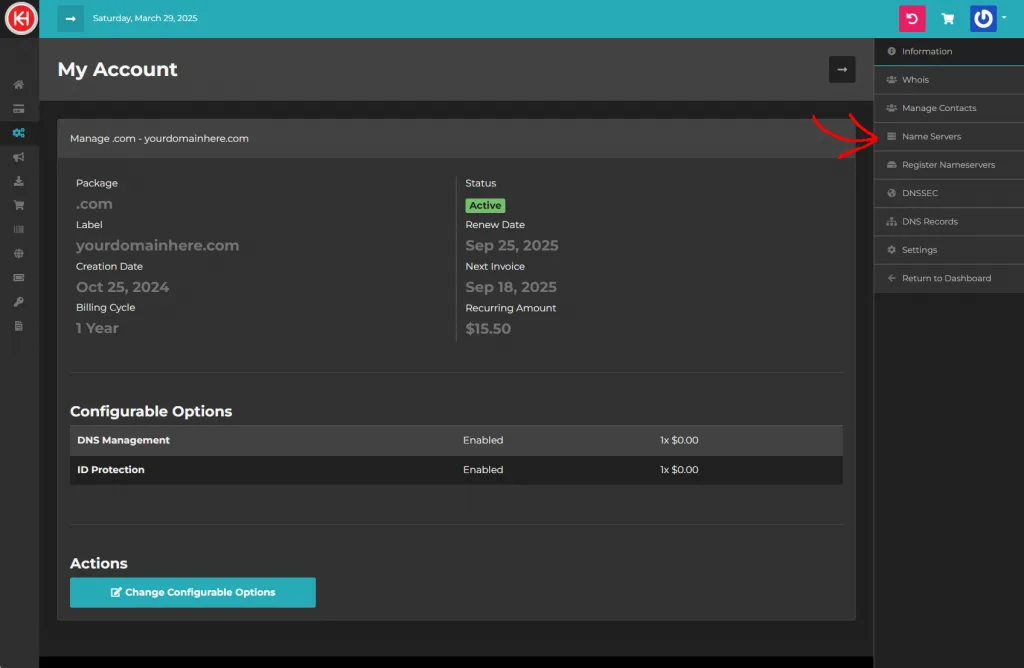Select the gears services icon in sidebar
1024x668 pixels.
point(18,133)
